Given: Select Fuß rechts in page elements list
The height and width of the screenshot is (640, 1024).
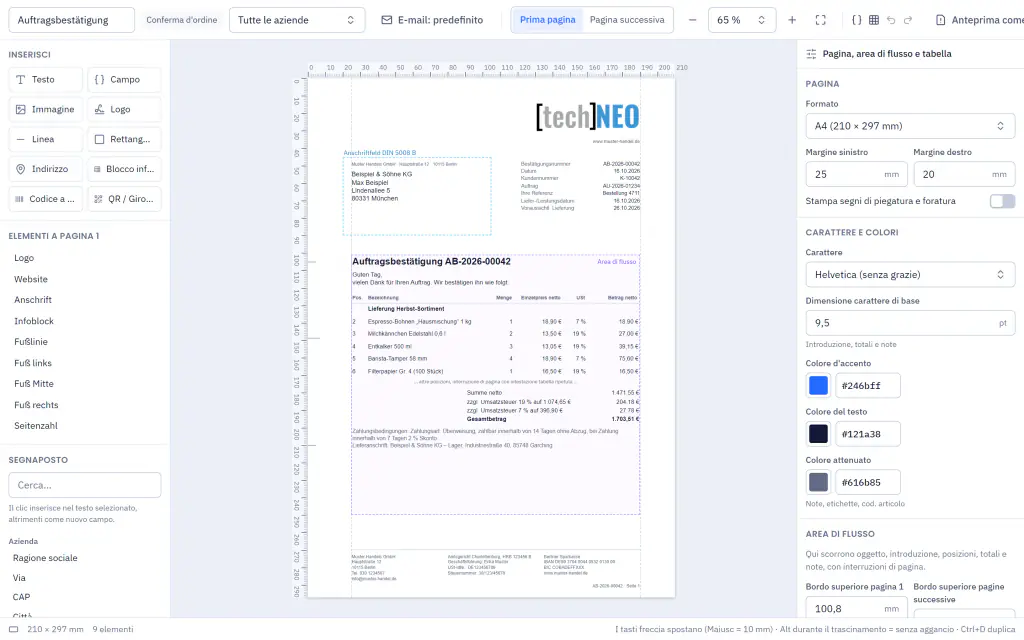Looking at the screenshot, I should pos(36,406).
